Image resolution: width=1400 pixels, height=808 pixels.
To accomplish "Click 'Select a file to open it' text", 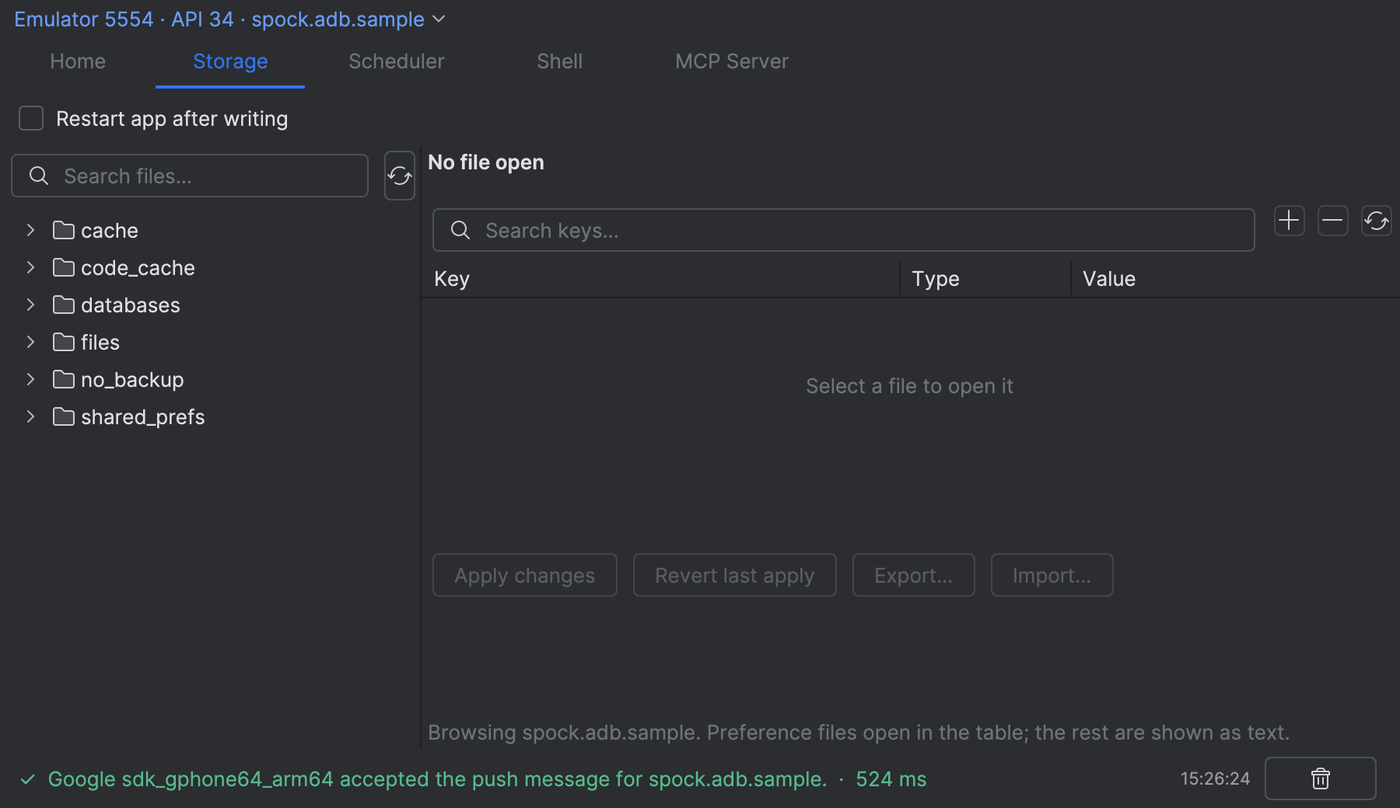I will tap(910, 386).
